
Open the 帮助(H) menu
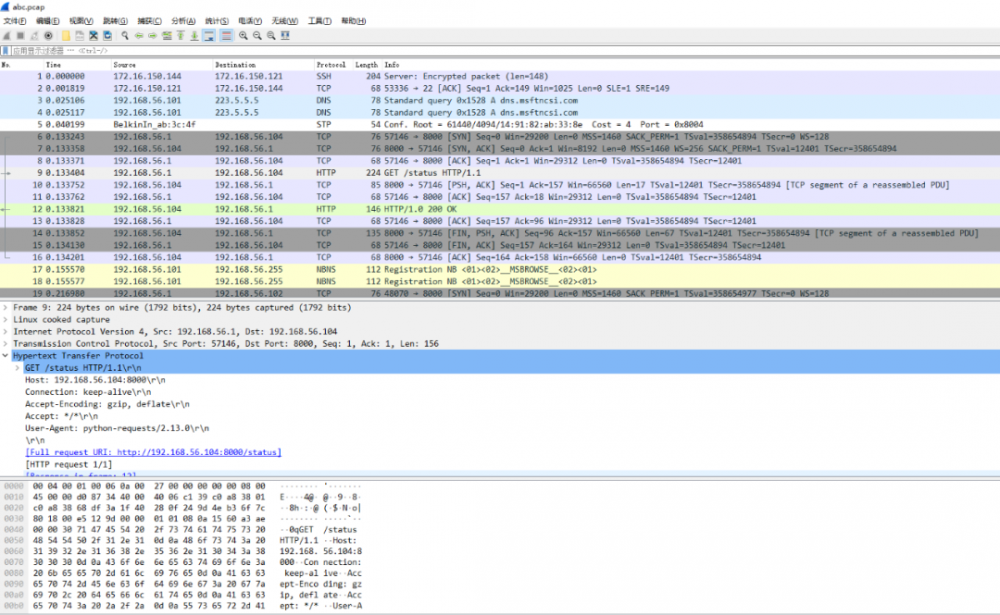[x=353, y=21]
